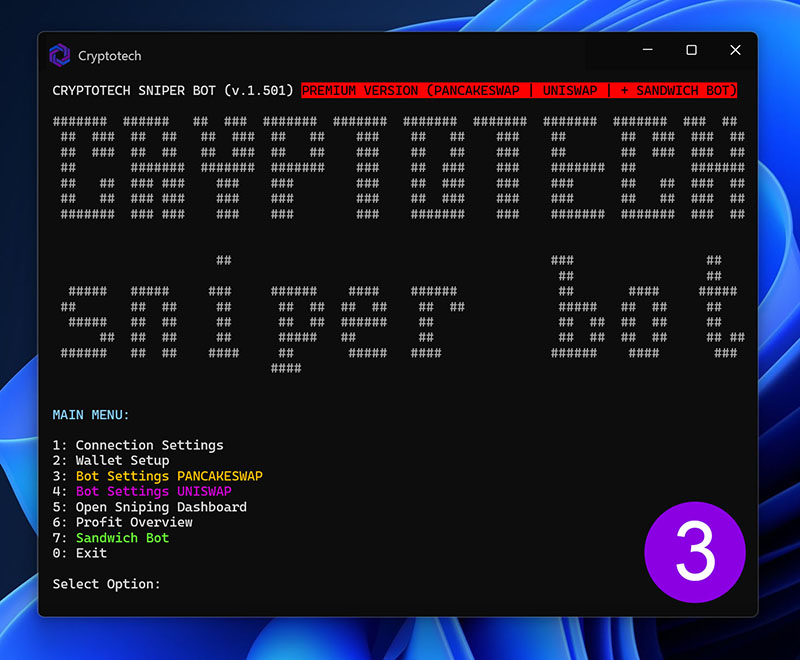The width and height of the screenshot is (800, 660).
Task: Select menu line 2: Wallet Setup
Action: [111, 461]
